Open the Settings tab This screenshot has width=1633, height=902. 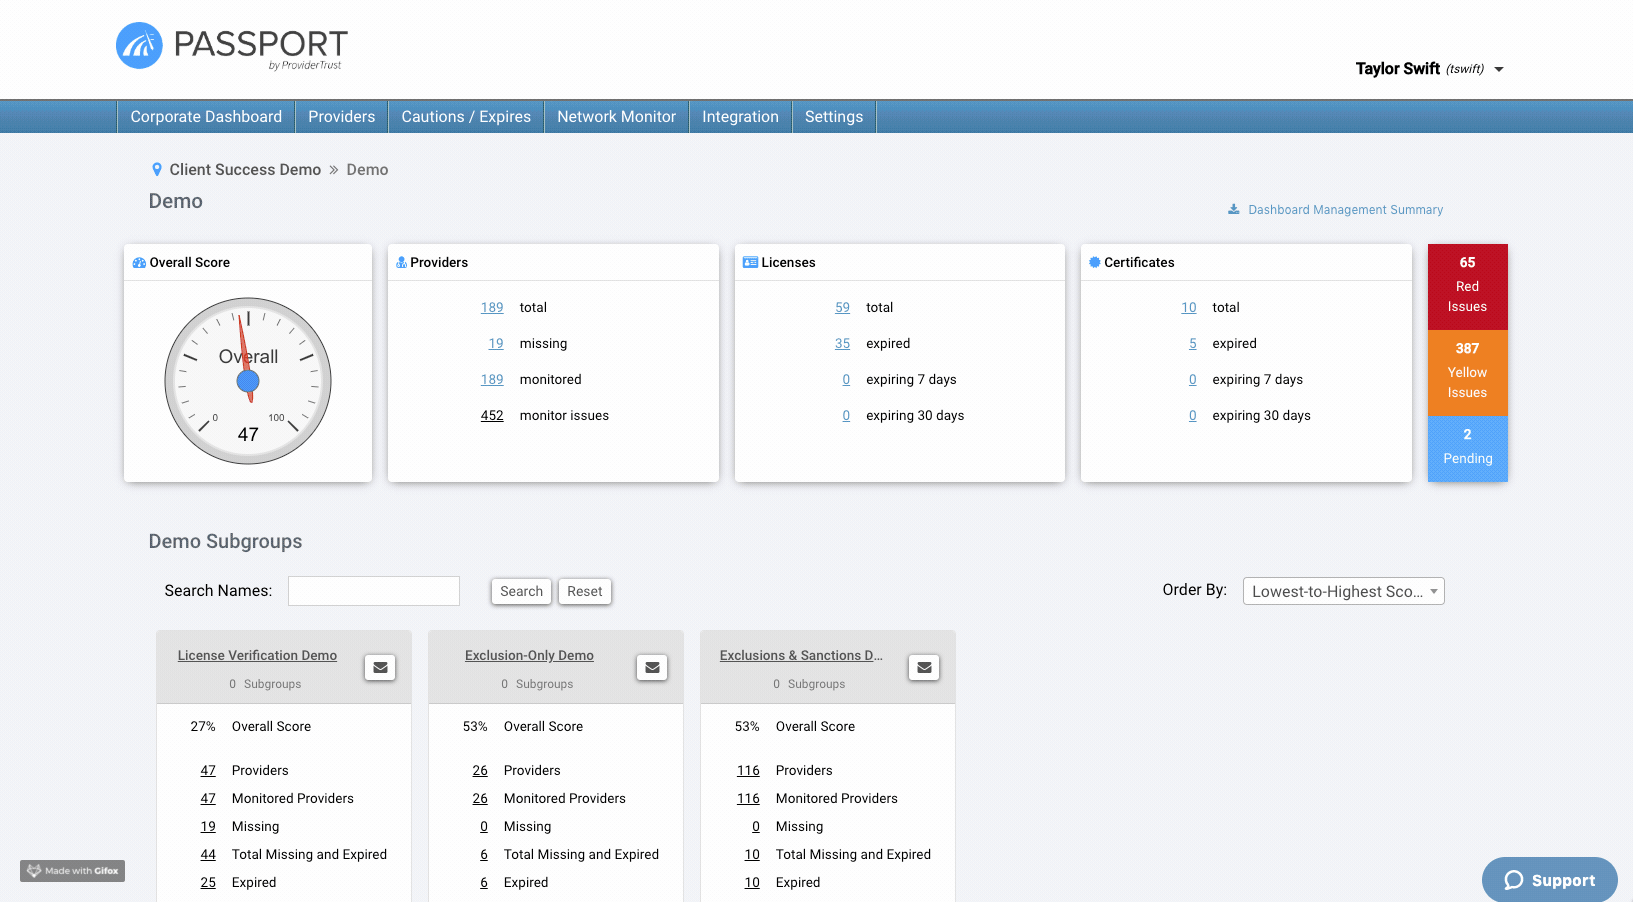coord(834,117)
